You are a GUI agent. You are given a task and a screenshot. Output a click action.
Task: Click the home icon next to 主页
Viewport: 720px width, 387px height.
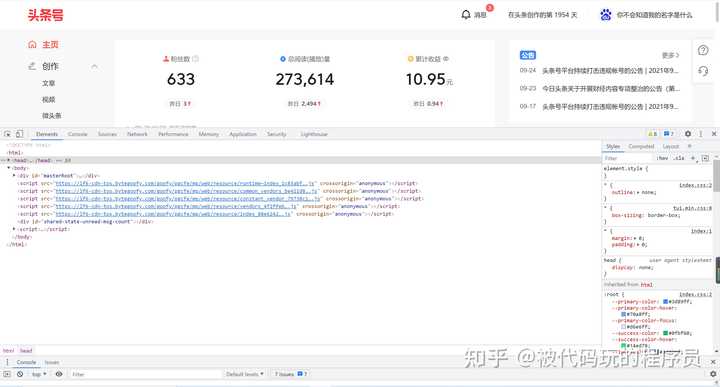pos(32,45)
